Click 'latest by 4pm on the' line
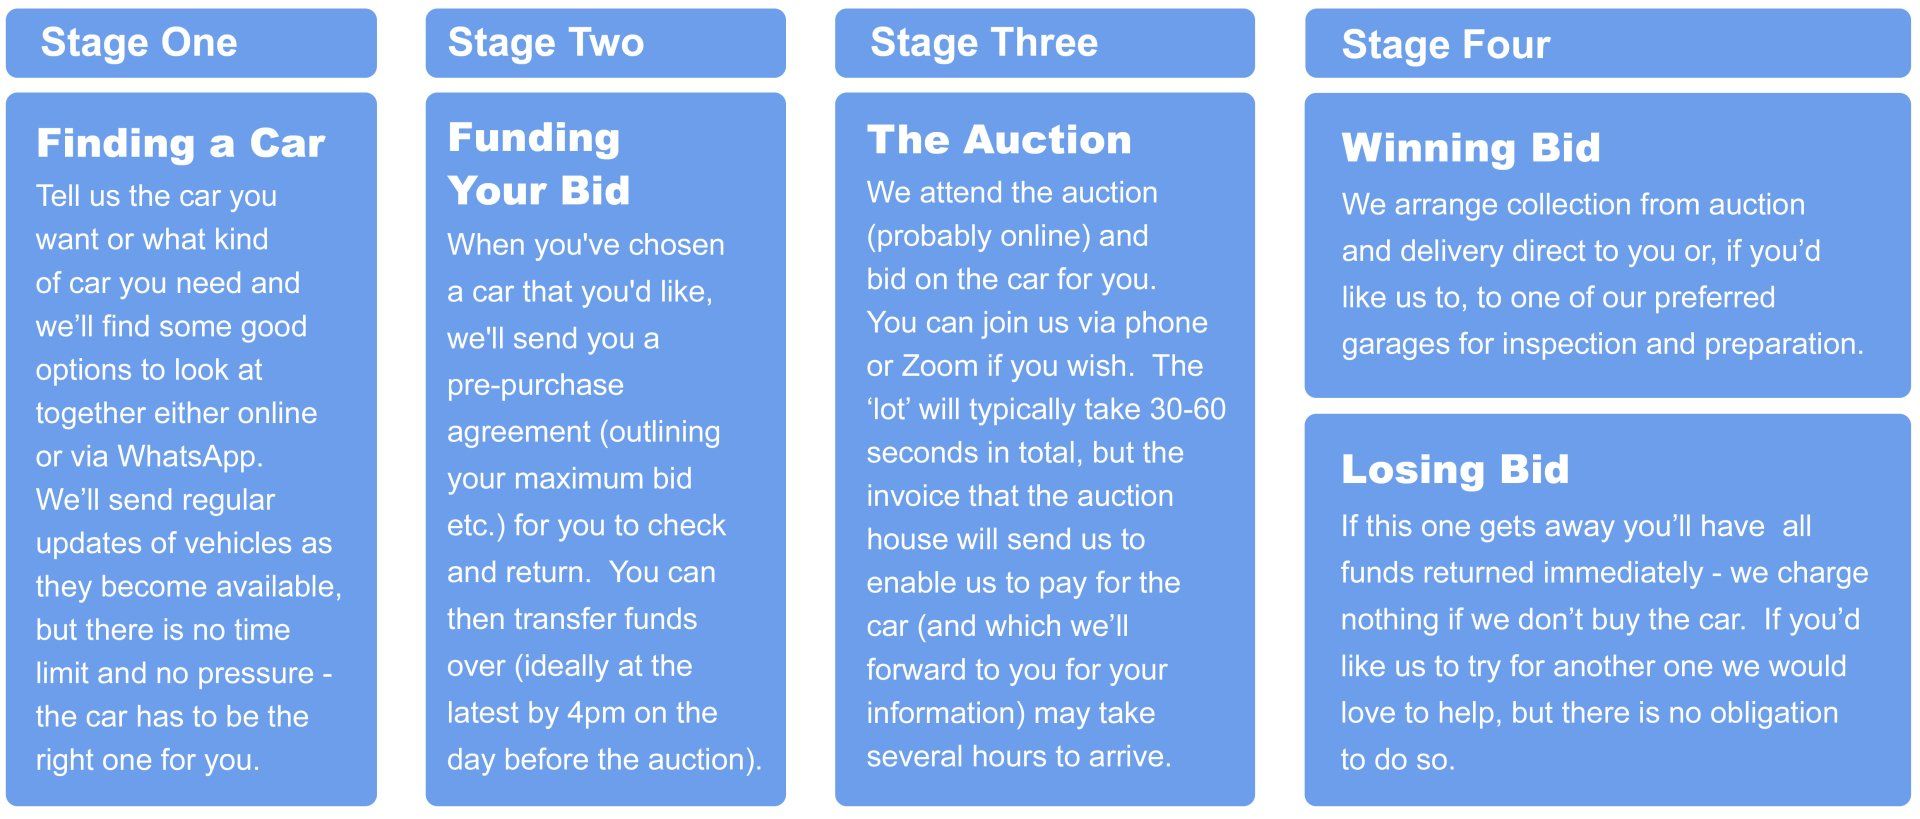This screenshot has width=1920, height=819. (x=582, y=713)
